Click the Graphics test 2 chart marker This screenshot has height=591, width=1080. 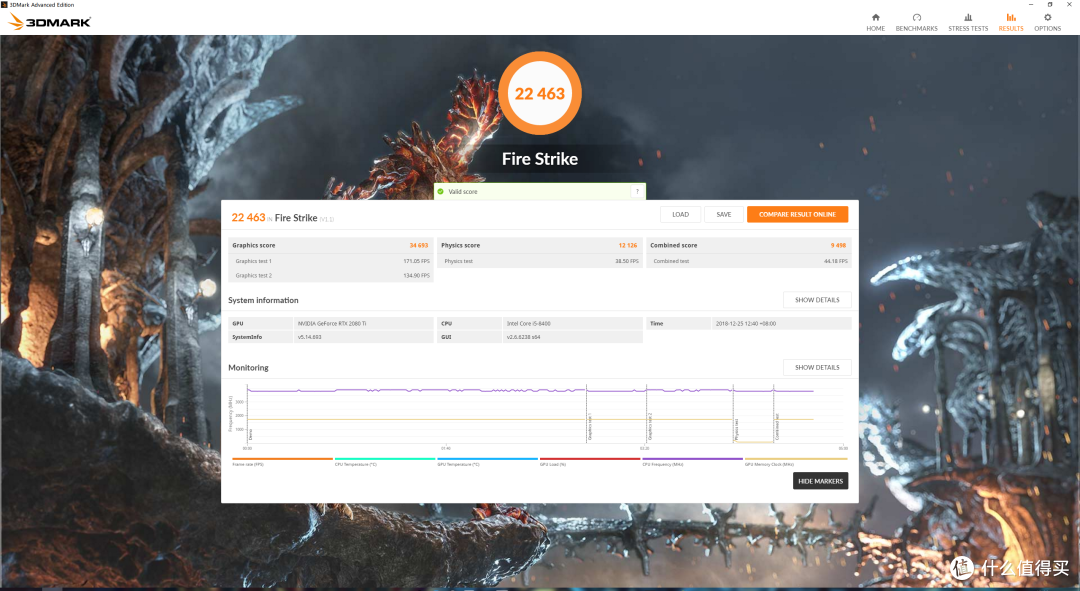pos(650,427)
